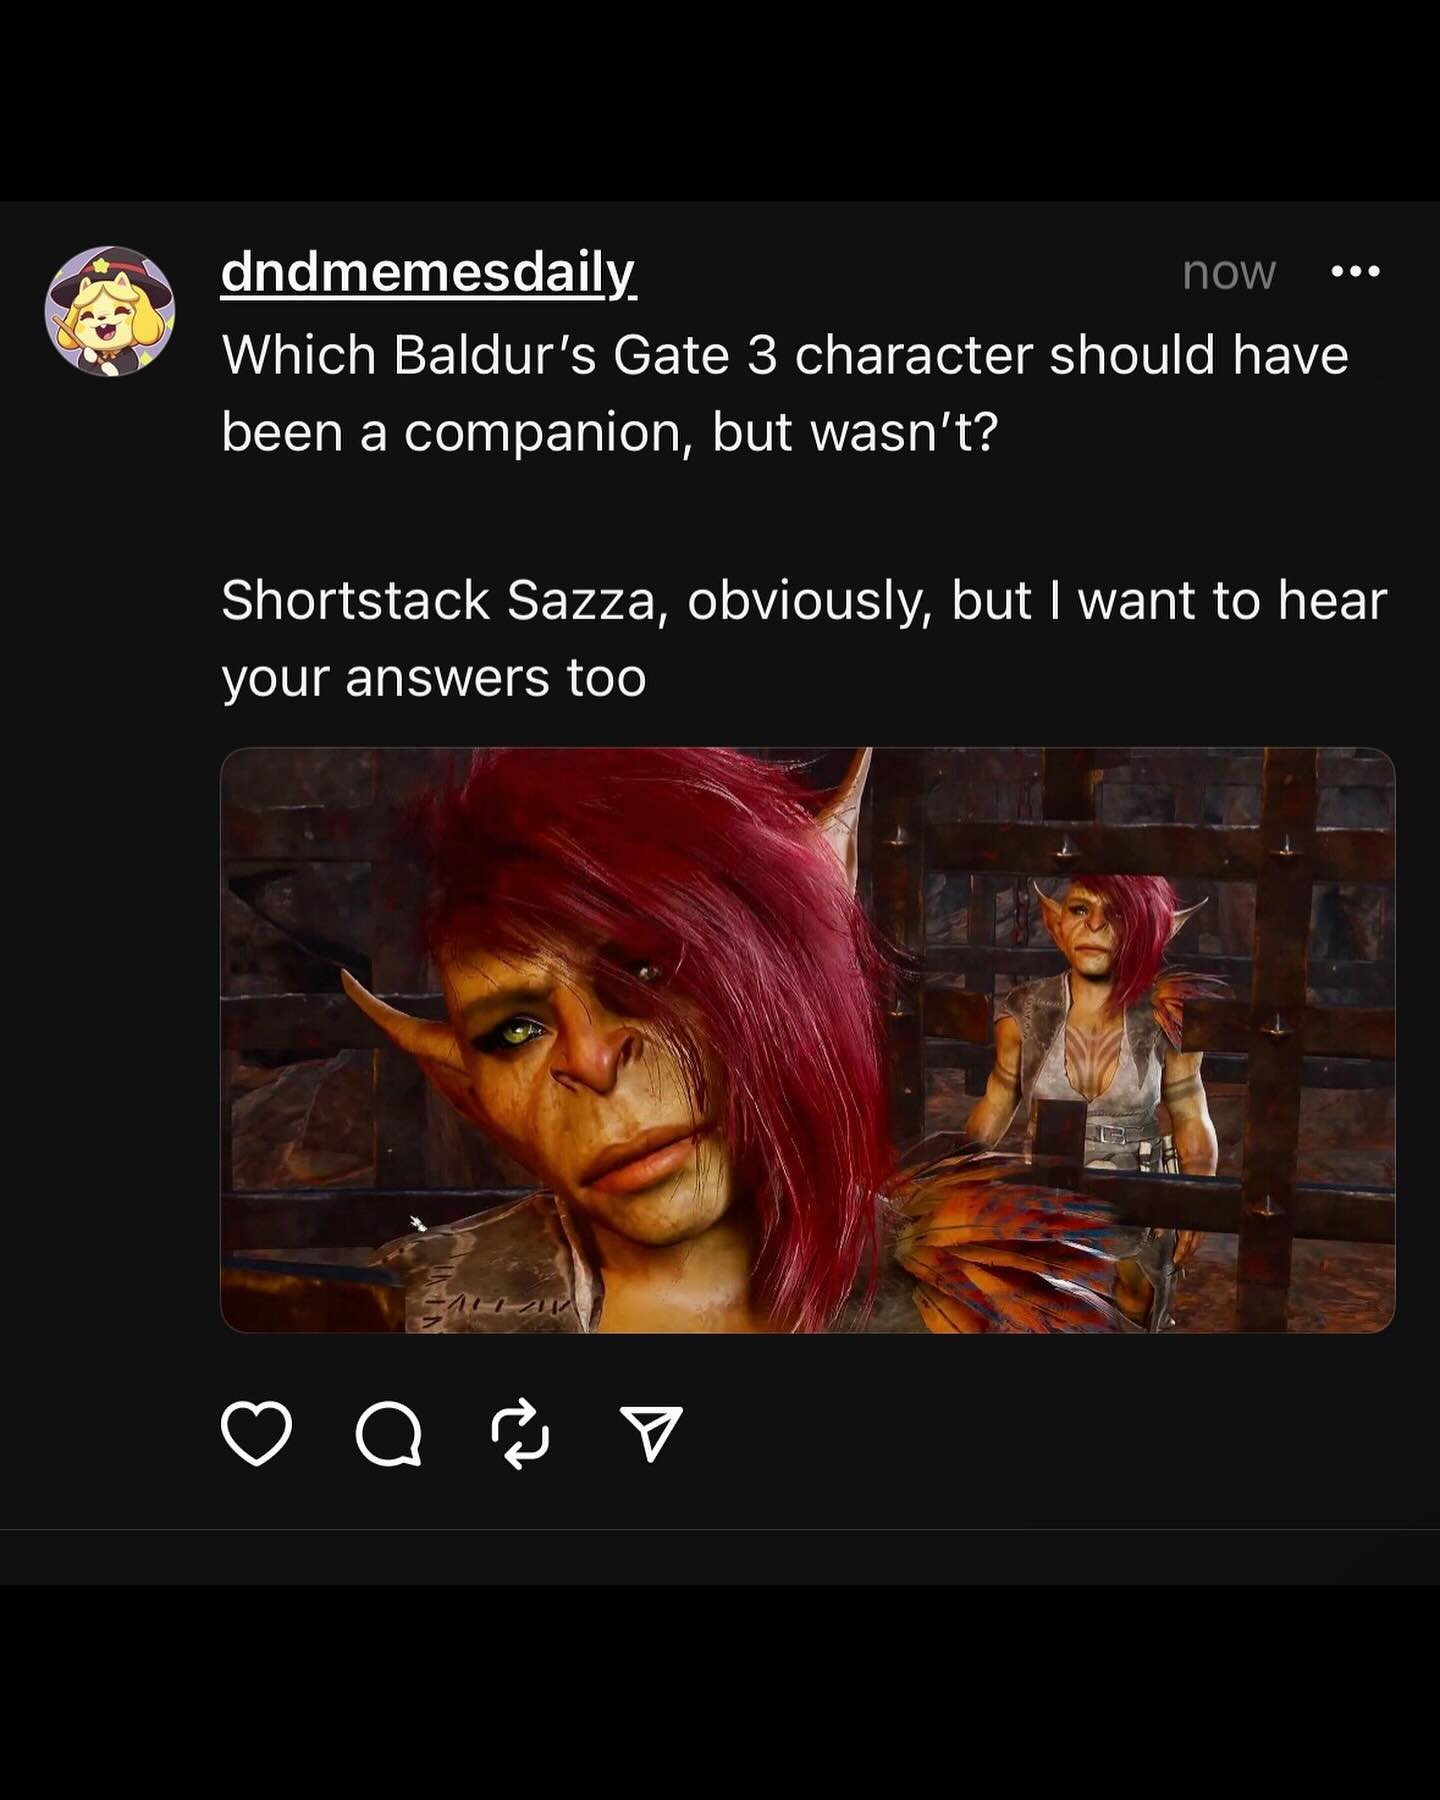Visit the dndmemesdaily username link
Screen dimensions: 1440x1800
pyautogui.click(x=428, y=272)
